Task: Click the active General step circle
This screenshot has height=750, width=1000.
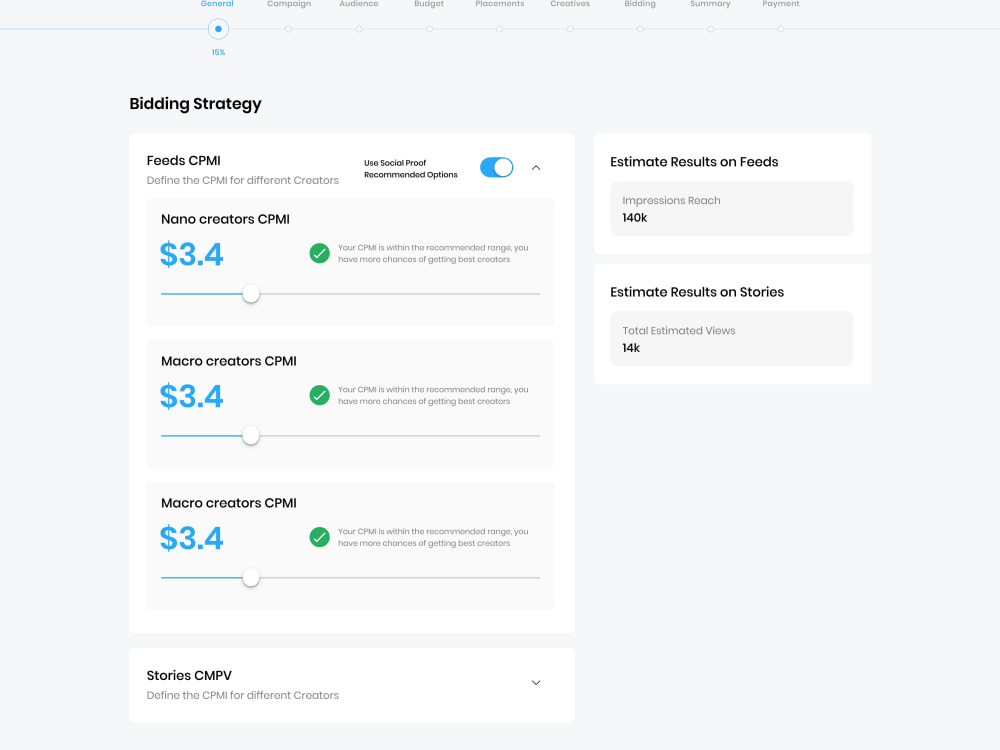Action: (218, 30)
